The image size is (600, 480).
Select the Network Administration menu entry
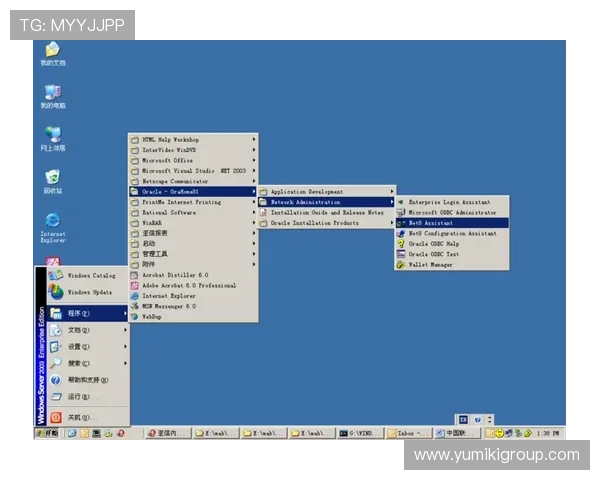click(x=327, y=202)
